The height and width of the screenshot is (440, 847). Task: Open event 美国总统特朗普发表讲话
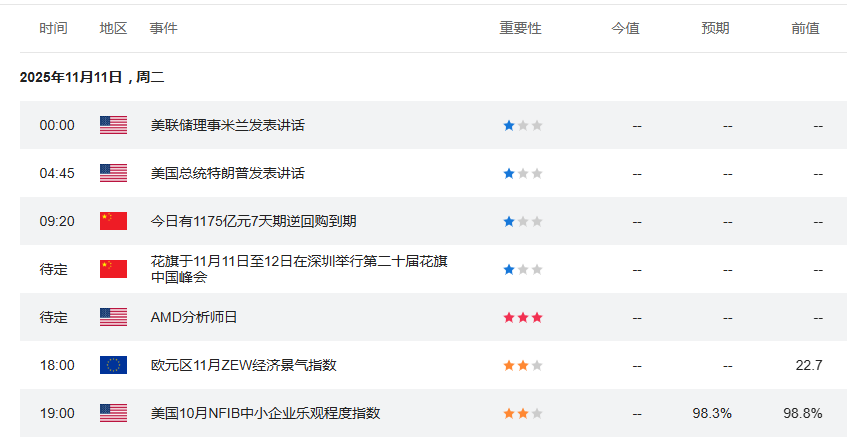click(x=227, y=173)
